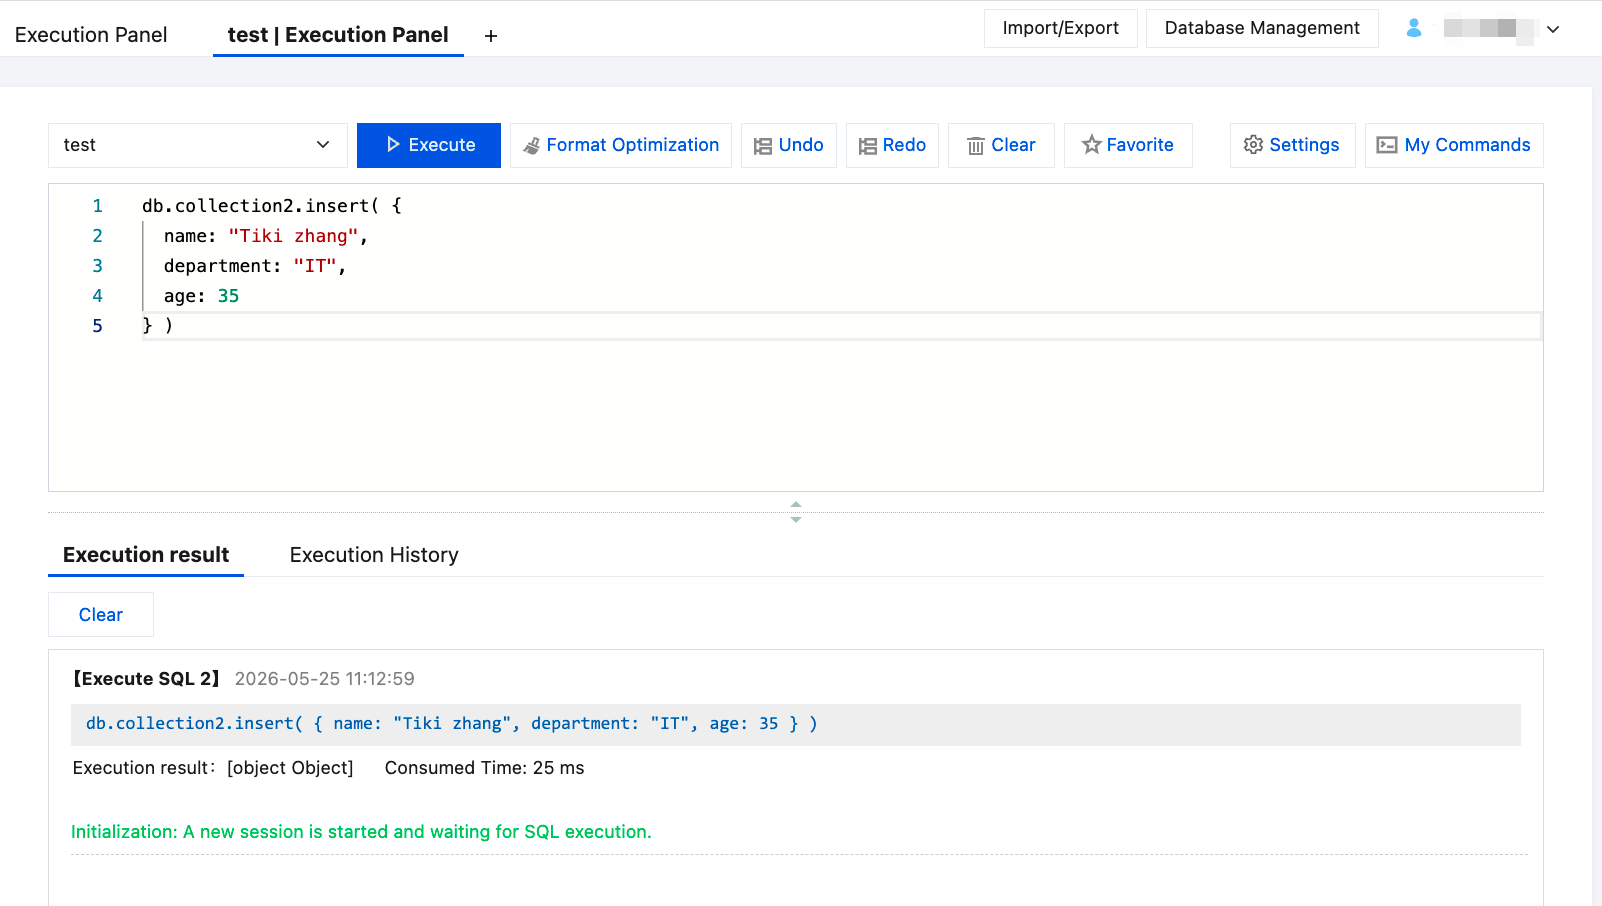Click the Favorite star icon

click(1091, 145)
